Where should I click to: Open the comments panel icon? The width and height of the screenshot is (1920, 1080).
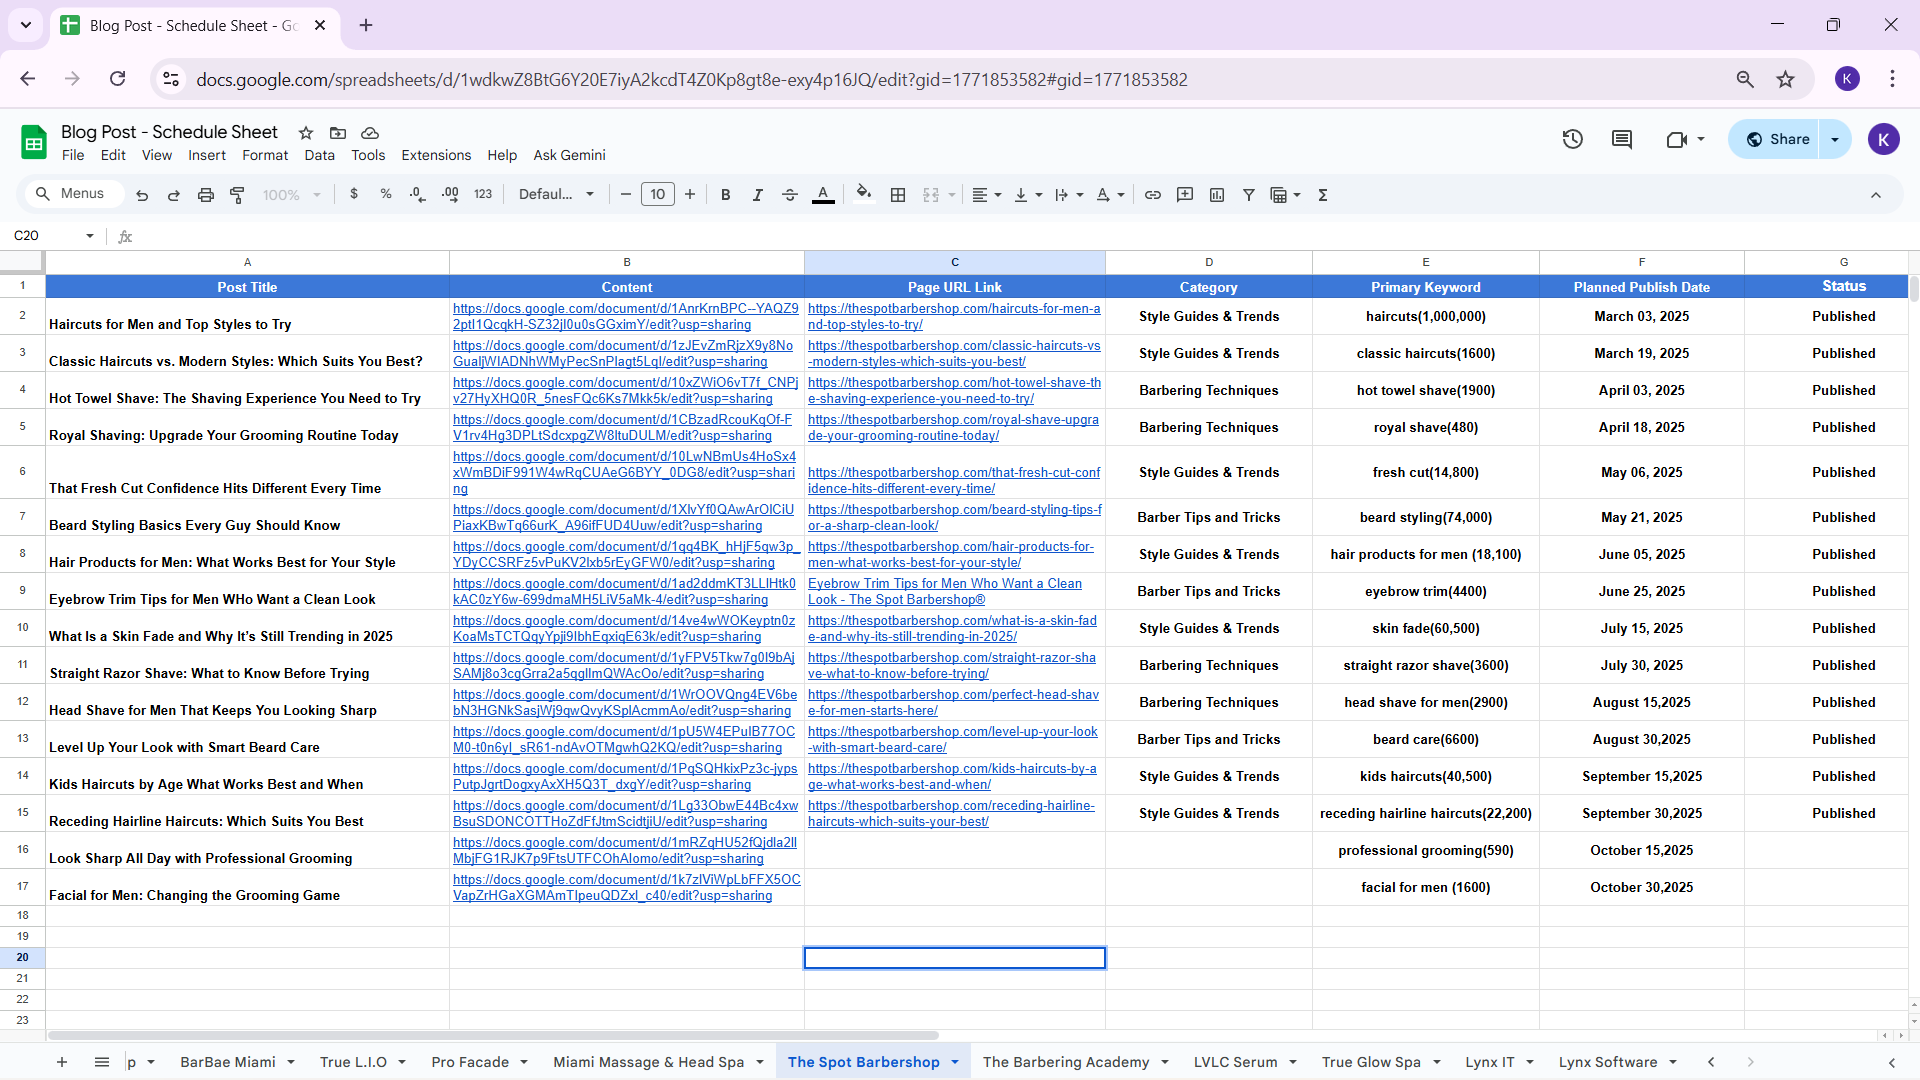pos(1622,140)
